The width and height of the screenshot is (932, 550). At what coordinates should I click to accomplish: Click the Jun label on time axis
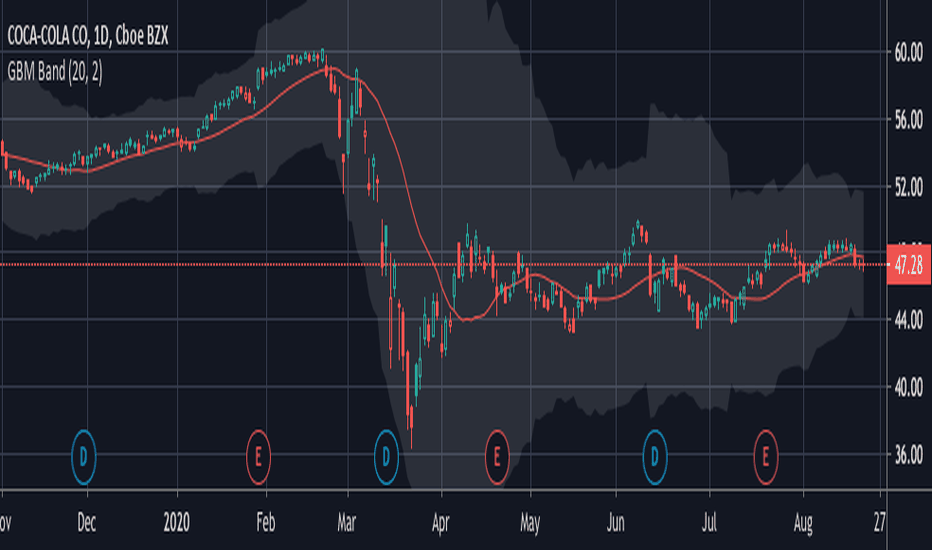pyautogui.click(x=616, y=523)
